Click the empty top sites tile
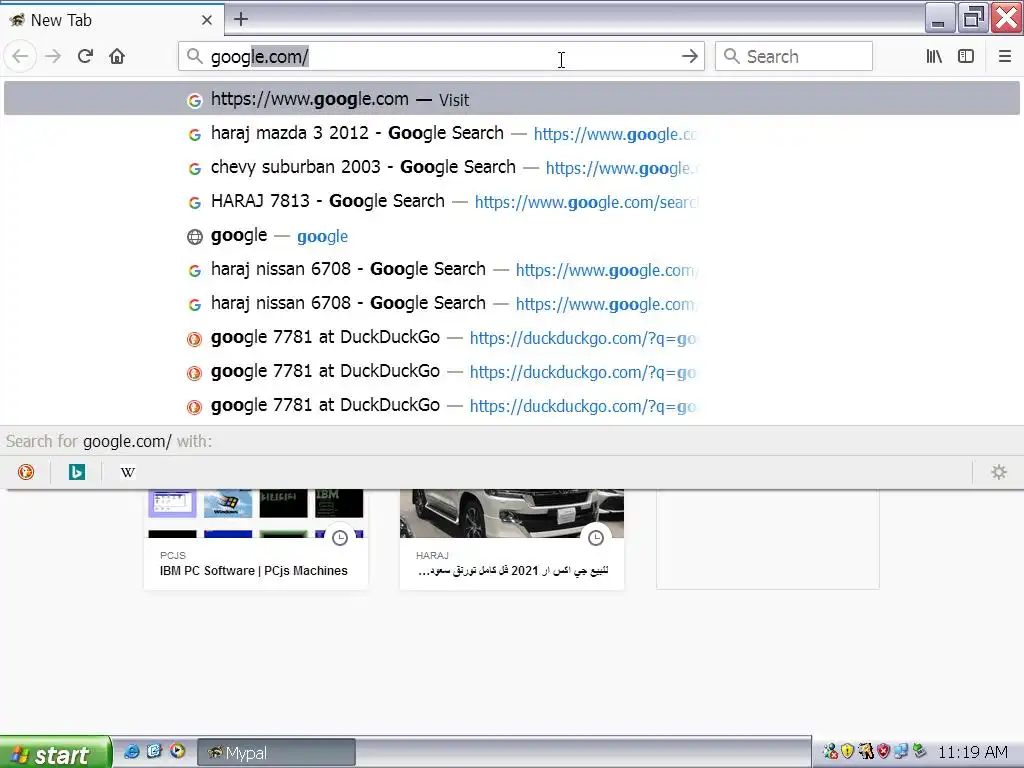This screenshot has width=1024, height=768. [768, 539]
